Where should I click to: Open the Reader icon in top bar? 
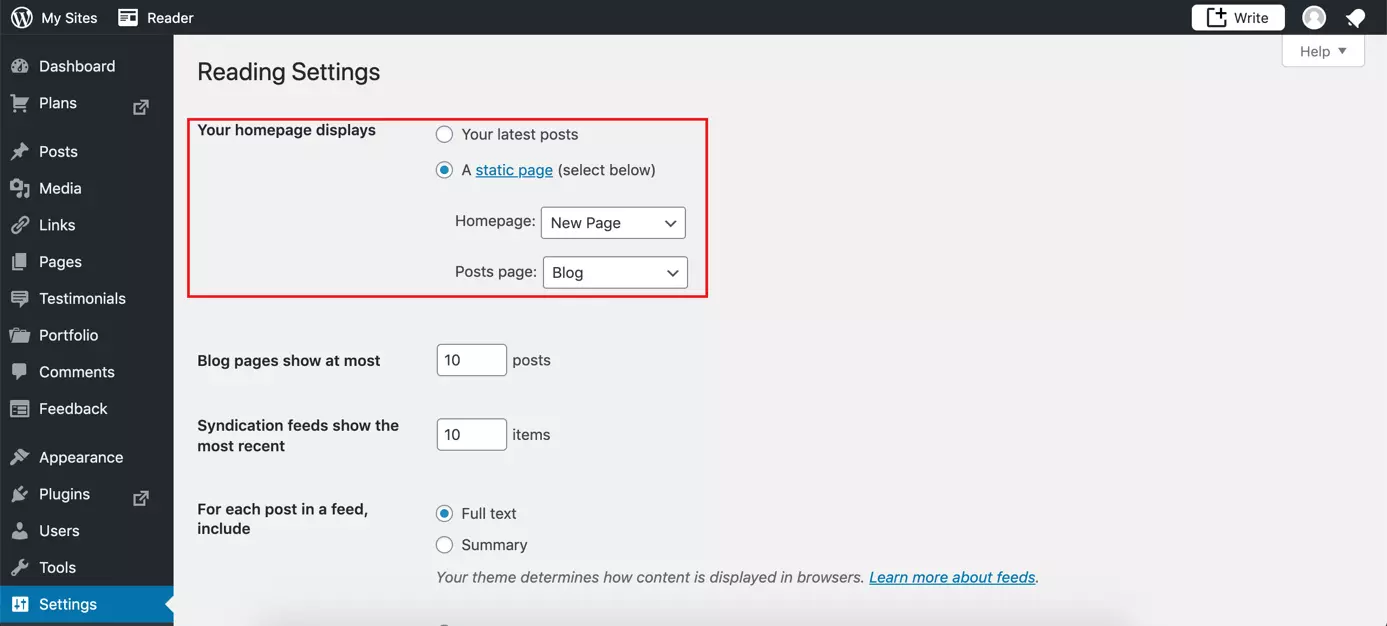point(128,18)
